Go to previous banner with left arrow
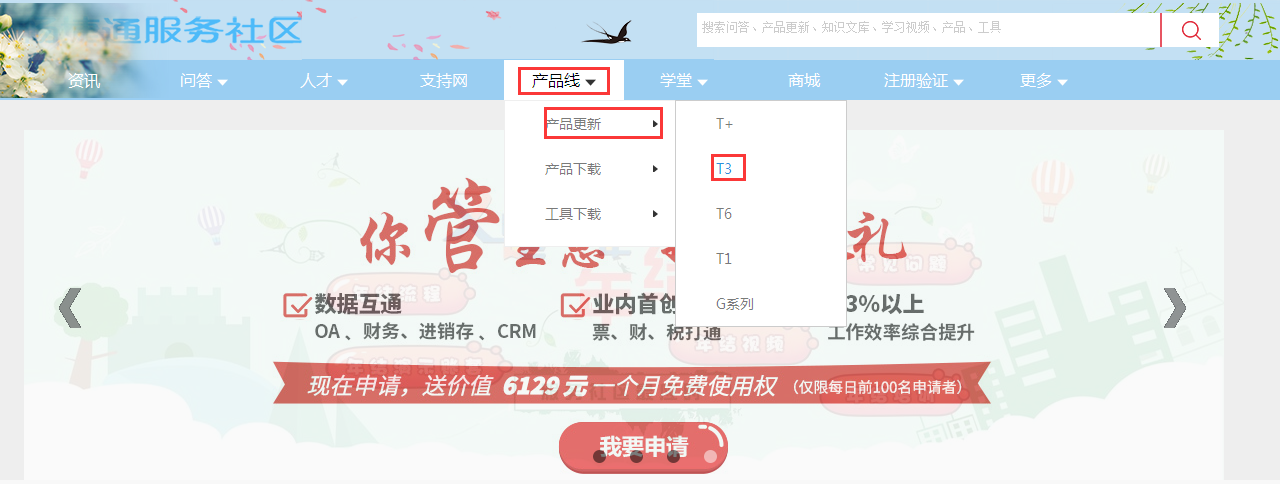Screen dimensions: 1280x484 [x=69, y=308]
